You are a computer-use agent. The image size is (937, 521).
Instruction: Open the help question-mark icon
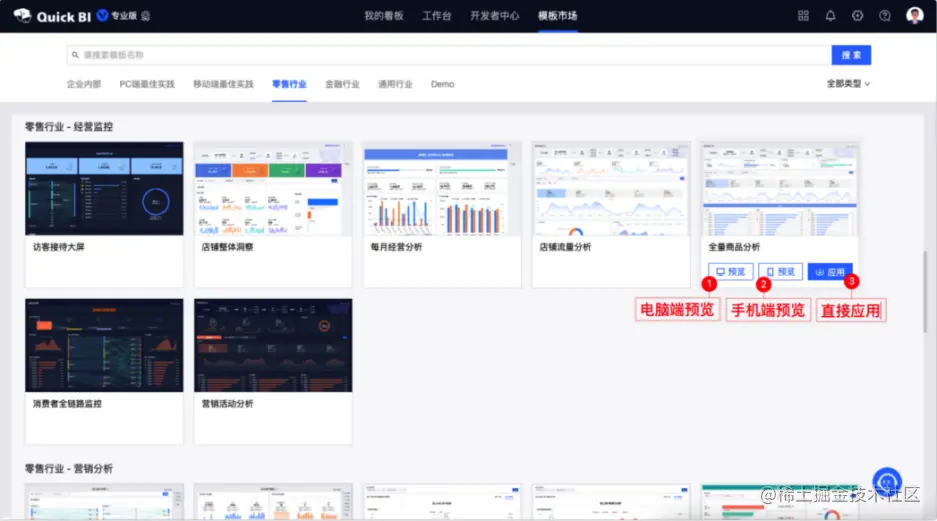[884, 16]
